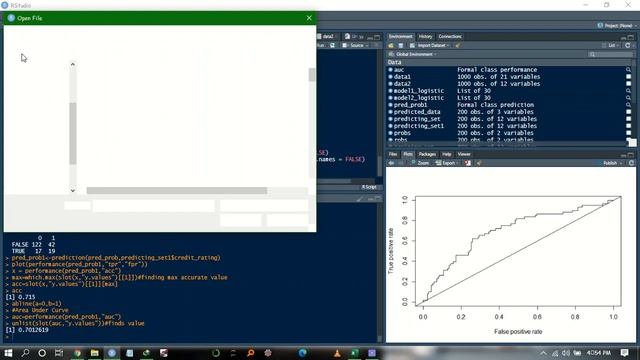The height and width of the screenshot is (360, 640).
Task: Remove current plot with red X icon
Action: 468,163
